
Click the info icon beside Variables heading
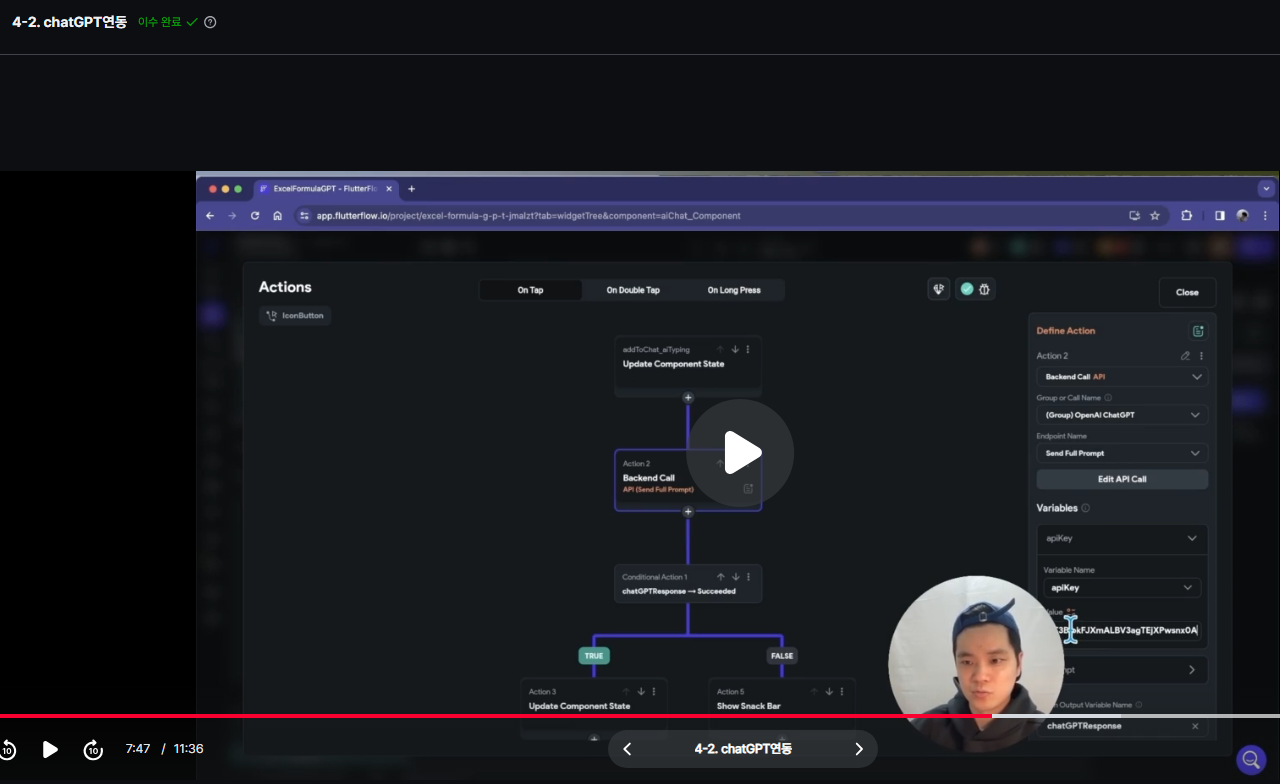[1086, 508]
